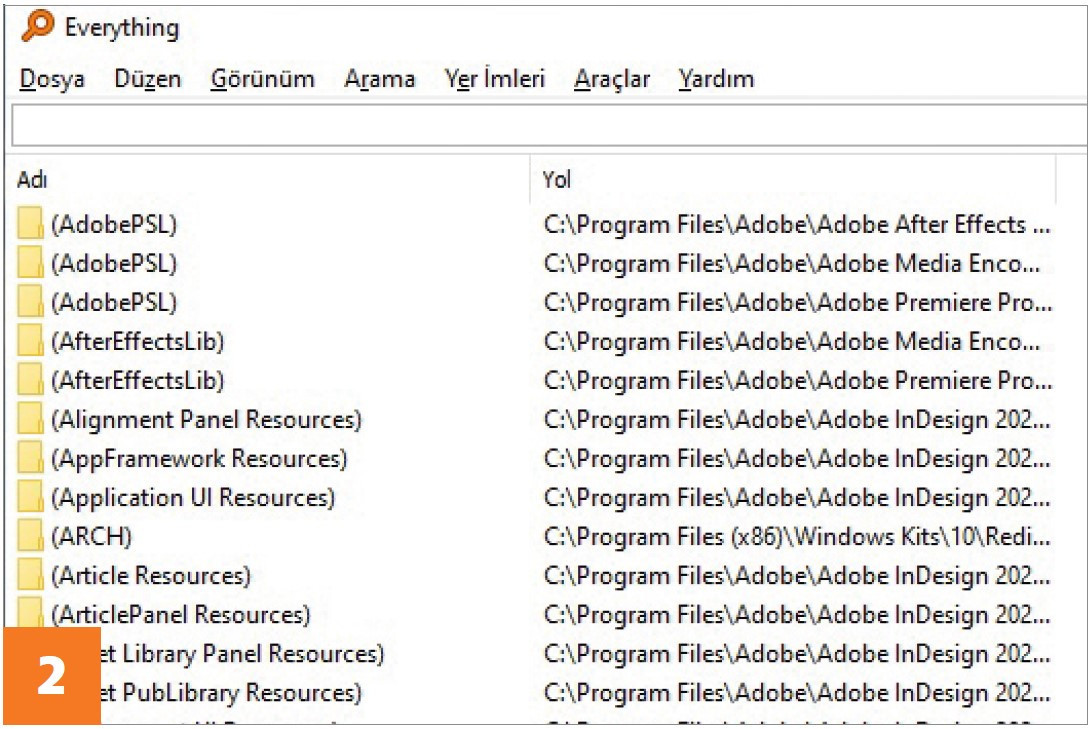This screenshot has height=729, width=1092.
Task: Click folder icon of (AdobePSL) in Media Encoder
Action: 30,262
